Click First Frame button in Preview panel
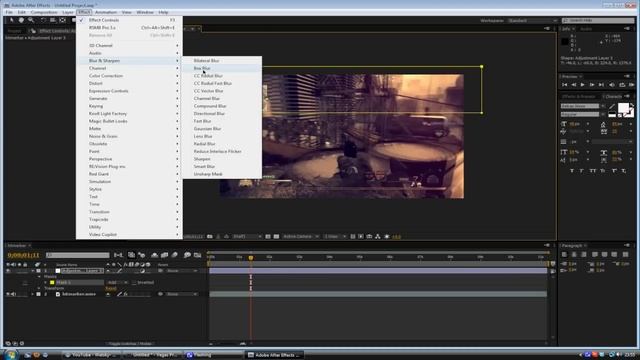Screen dimensions: 640x360 coord(564,85)
